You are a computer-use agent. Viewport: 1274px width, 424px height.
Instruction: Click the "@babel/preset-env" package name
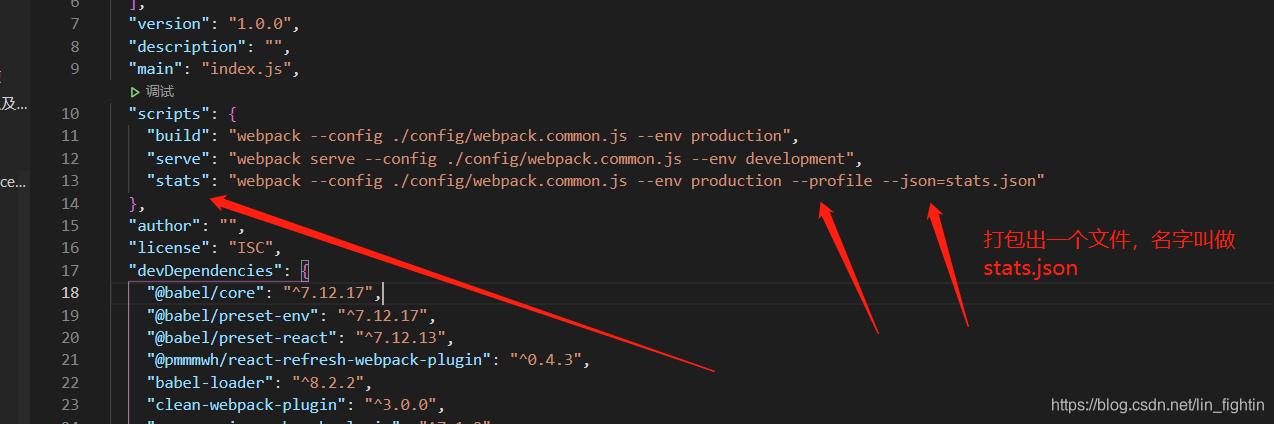[233, 316]
